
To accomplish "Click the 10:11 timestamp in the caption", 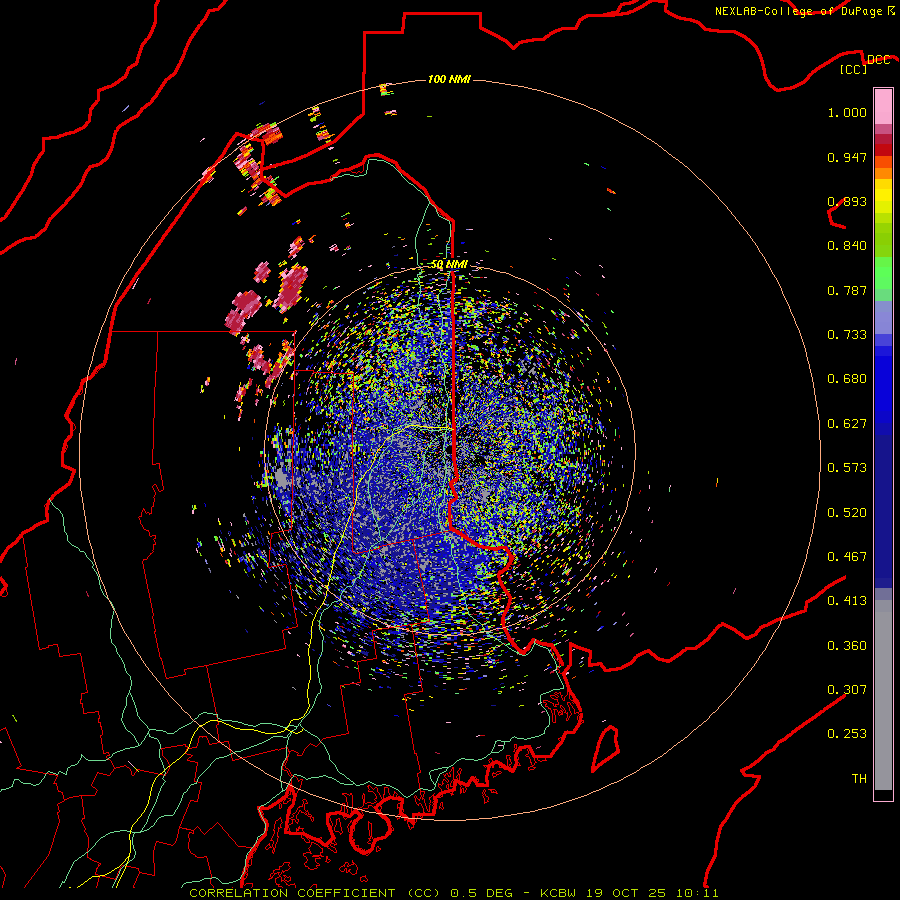I will [x=697, y=893].
